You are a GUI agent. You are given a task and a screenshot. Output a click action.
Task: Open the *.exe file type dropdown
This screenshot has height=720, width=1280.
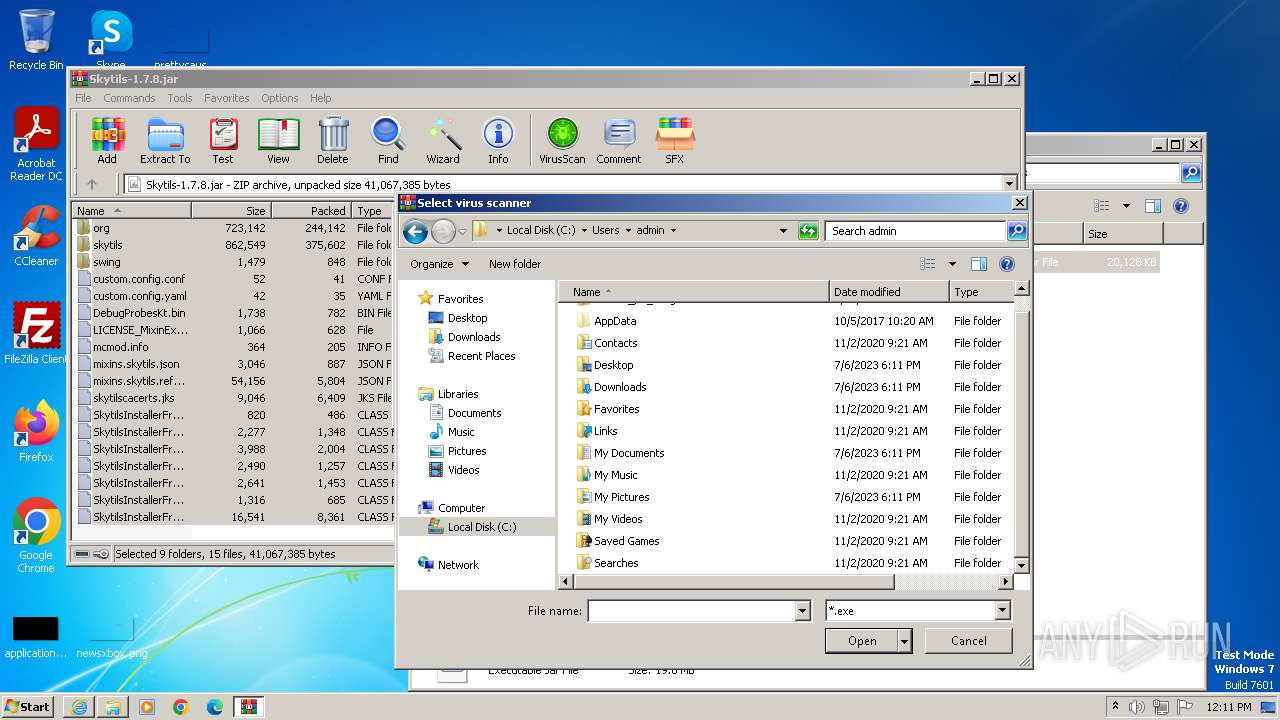1002,611
